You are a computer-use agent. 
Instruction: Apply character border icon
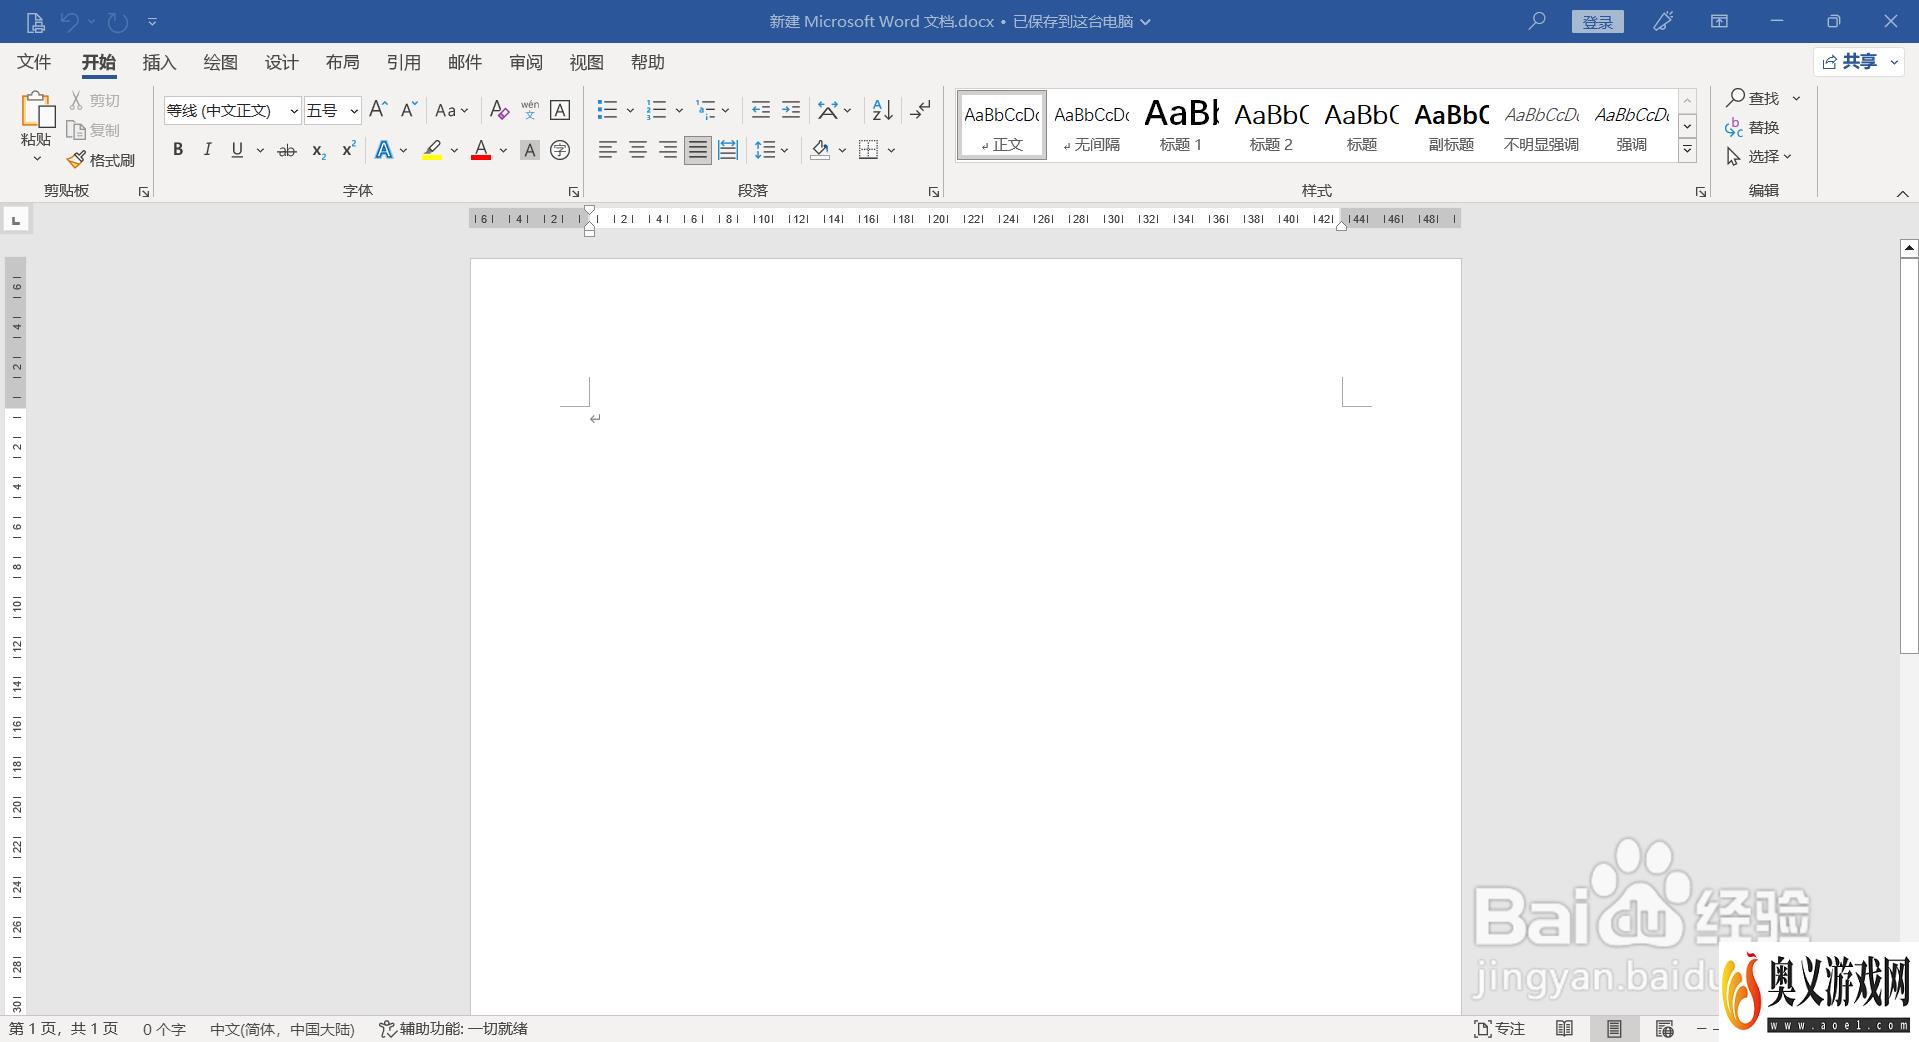coord(560,110)
